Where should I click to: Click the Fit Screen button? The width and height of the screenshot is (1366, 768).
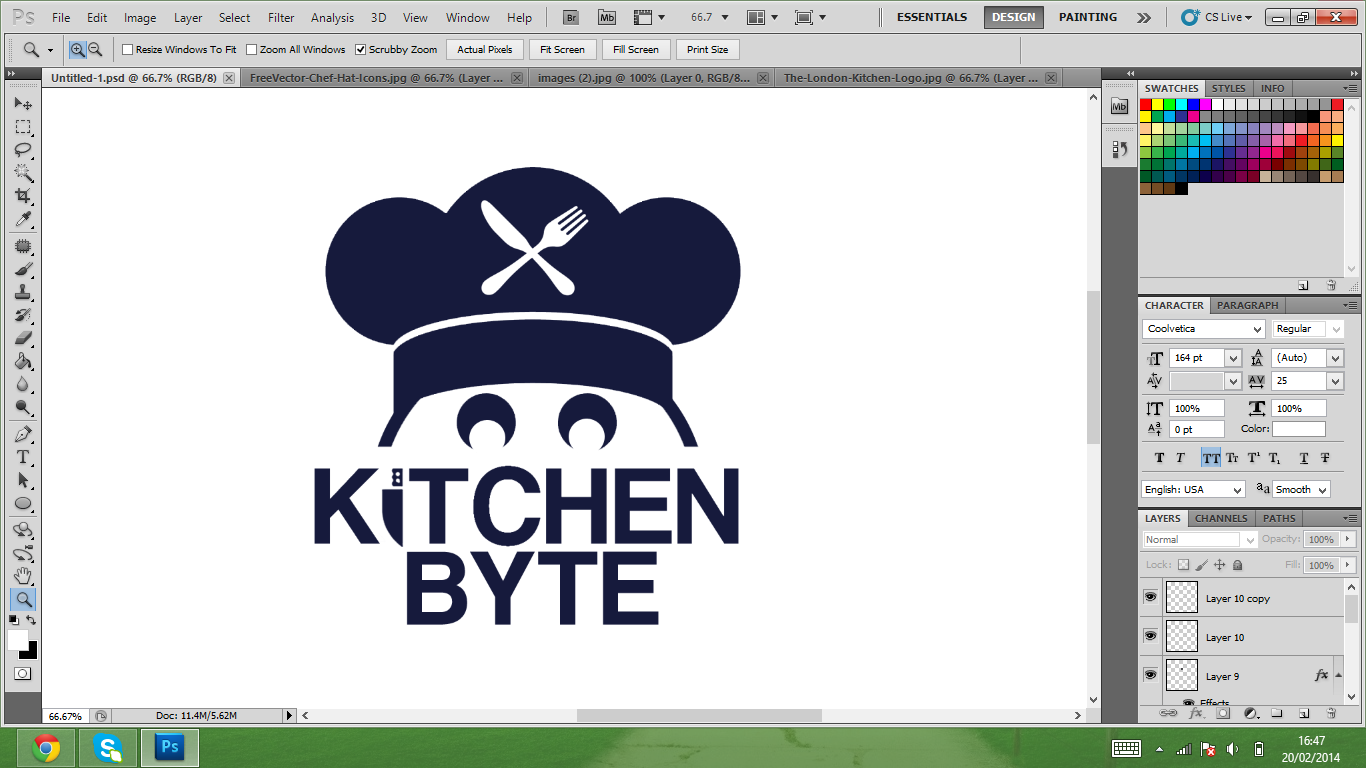click(562, 50)
